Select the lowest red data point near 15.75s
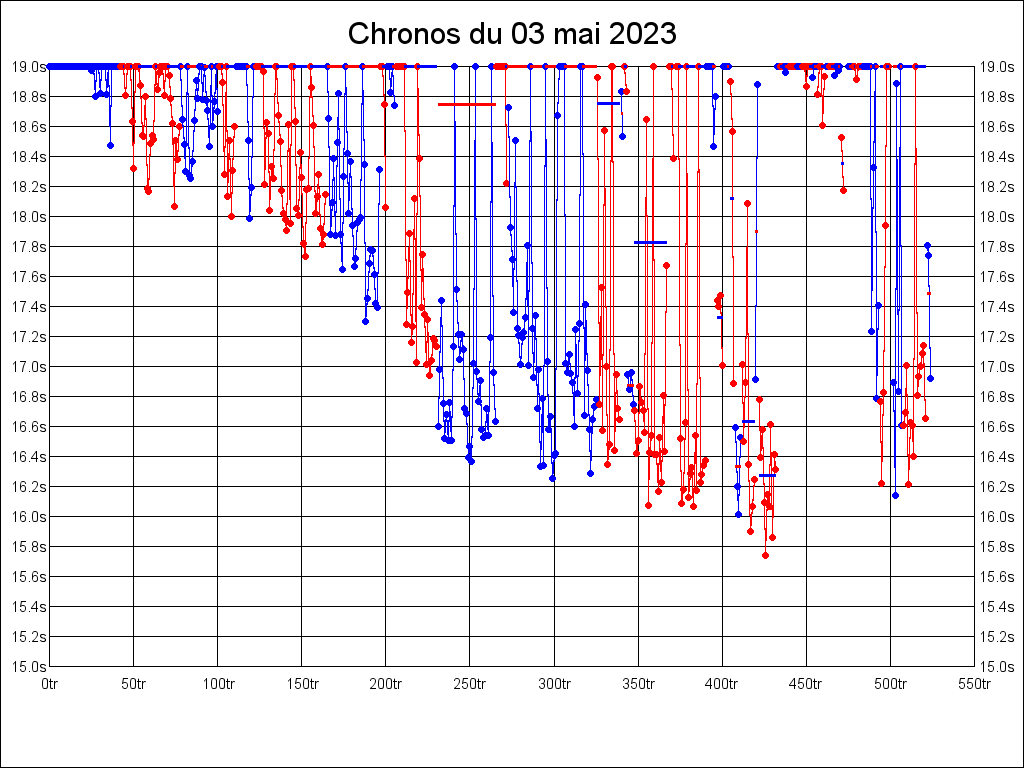This screenshot has height=768, width=1024. coord(765,555)
